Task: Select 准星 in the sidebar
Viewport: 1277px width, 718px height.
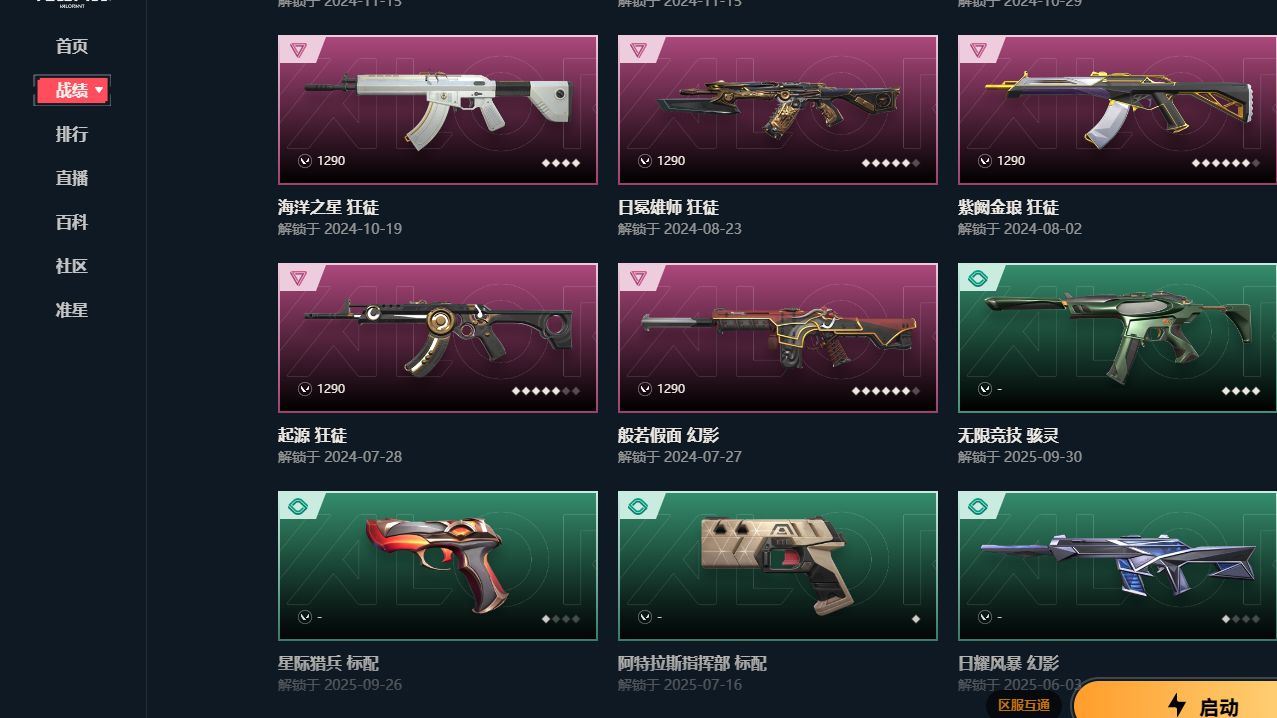Action: [72, 310]
